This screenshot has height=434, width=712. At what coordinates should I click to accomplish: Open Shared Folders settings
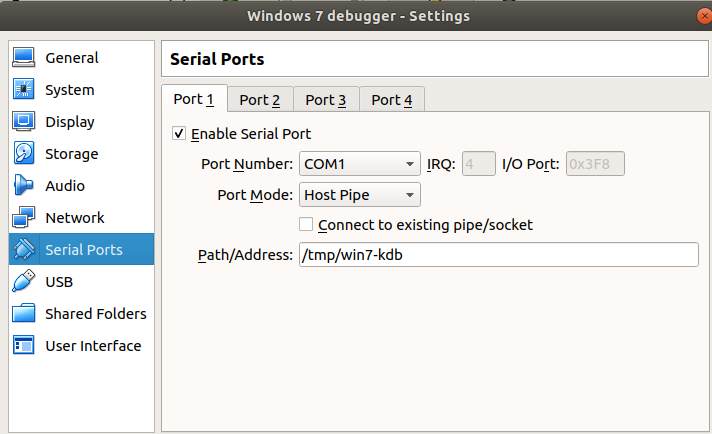click(82, 313)
